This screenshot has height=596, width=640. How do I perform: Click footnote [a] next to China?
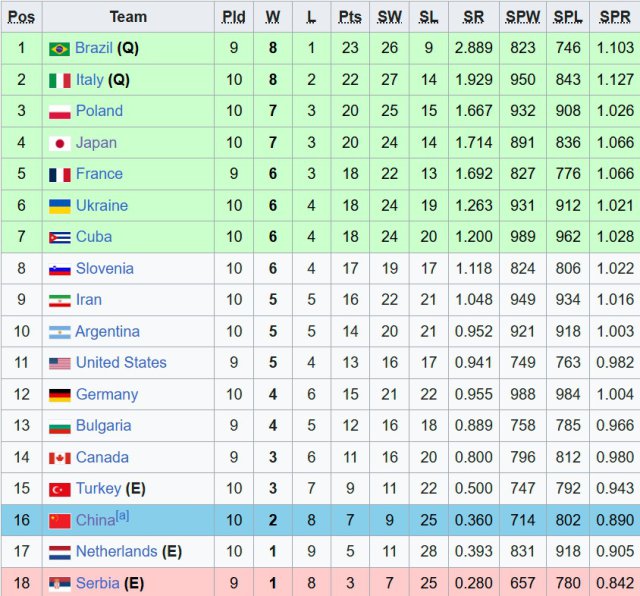[x=122, y=516]
